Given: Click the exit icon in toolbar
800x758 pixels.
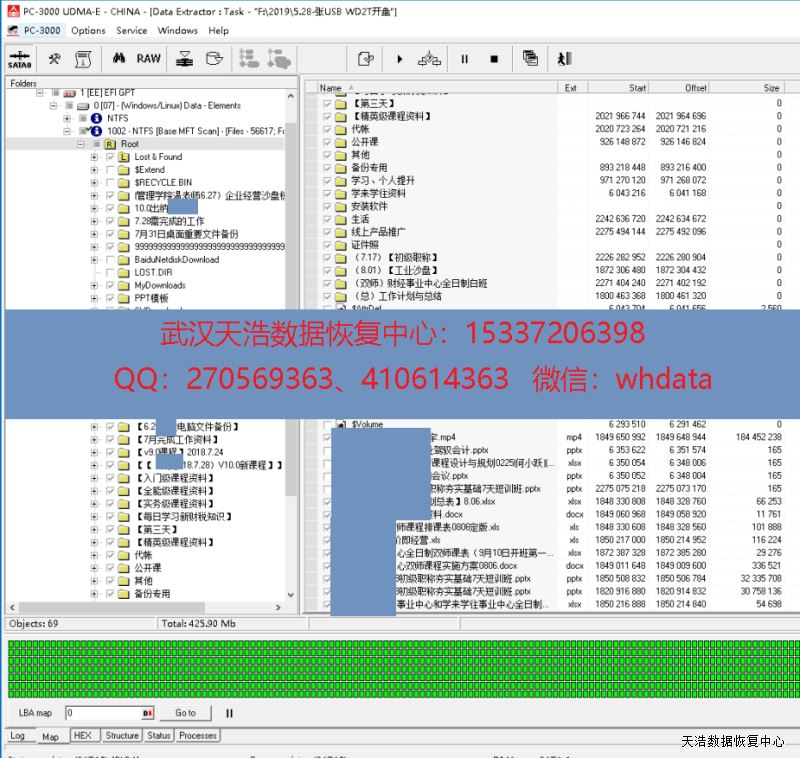Looking at the screenshot, I should pos(563,59).
